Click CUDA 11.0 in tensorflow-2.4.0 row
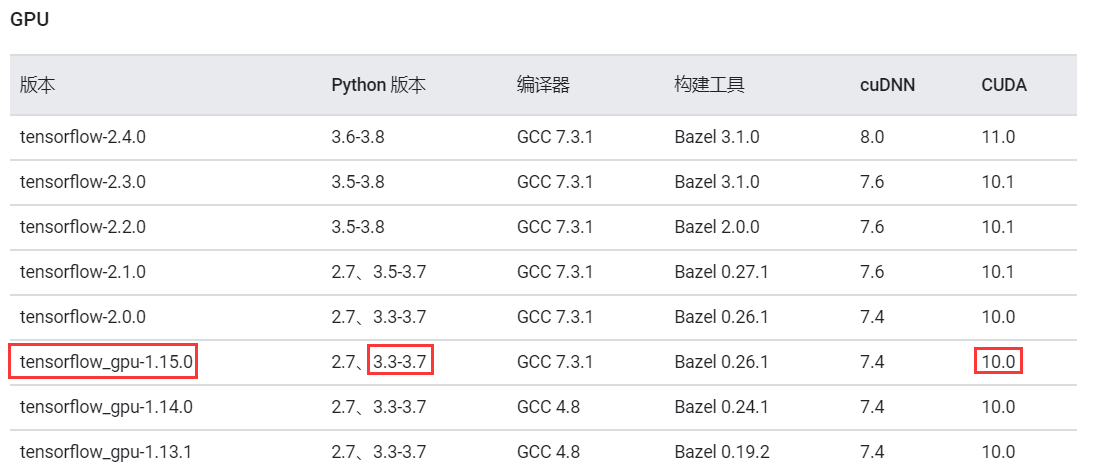The height and width of the screenshot is (471, 1104). [x=998, y=137]
